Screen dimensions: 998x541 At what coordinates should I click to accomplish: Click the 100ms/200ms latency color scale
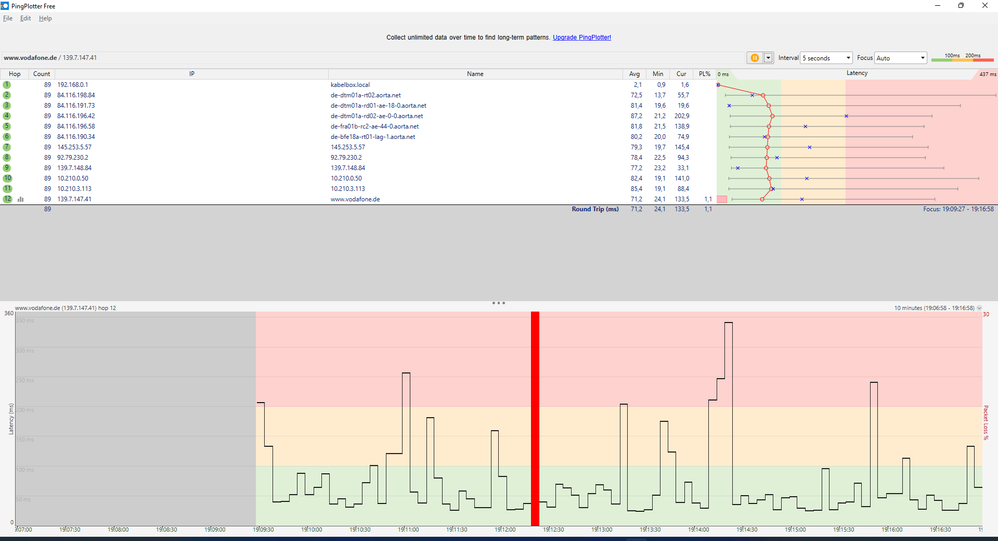click(962, 58)
